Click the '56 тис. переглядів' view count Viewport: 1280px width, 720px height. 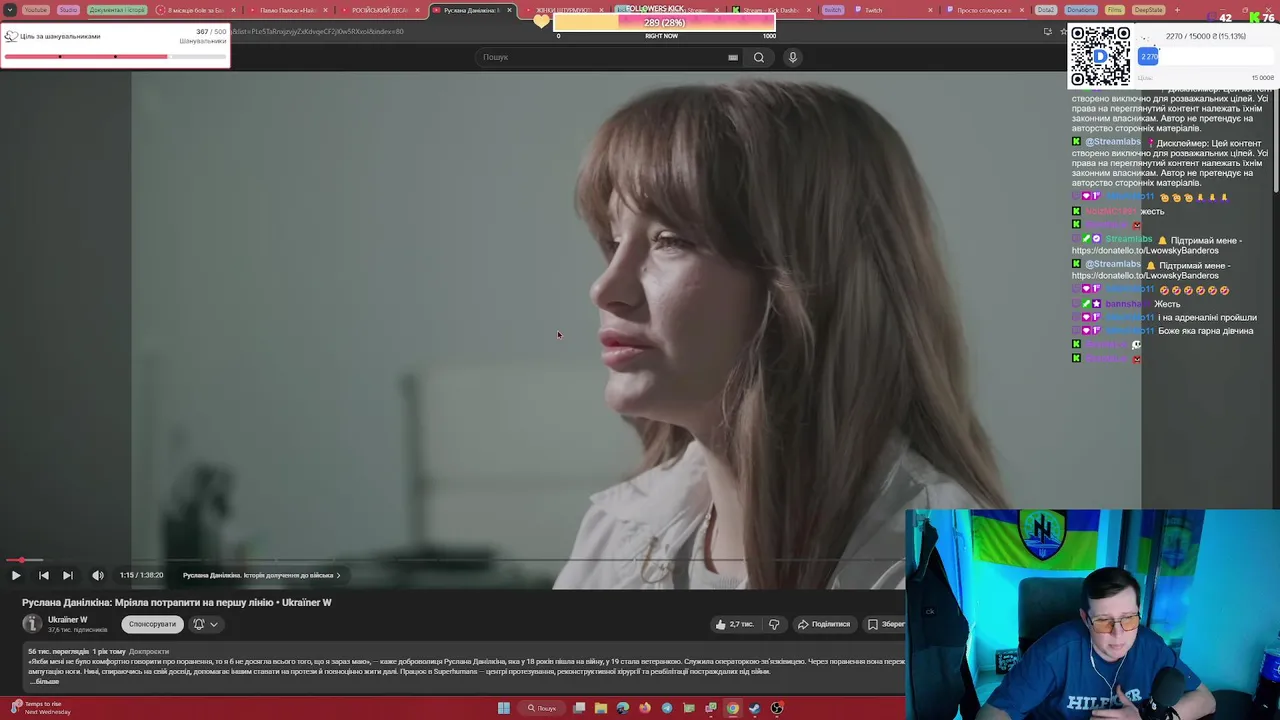click(58, 651)
